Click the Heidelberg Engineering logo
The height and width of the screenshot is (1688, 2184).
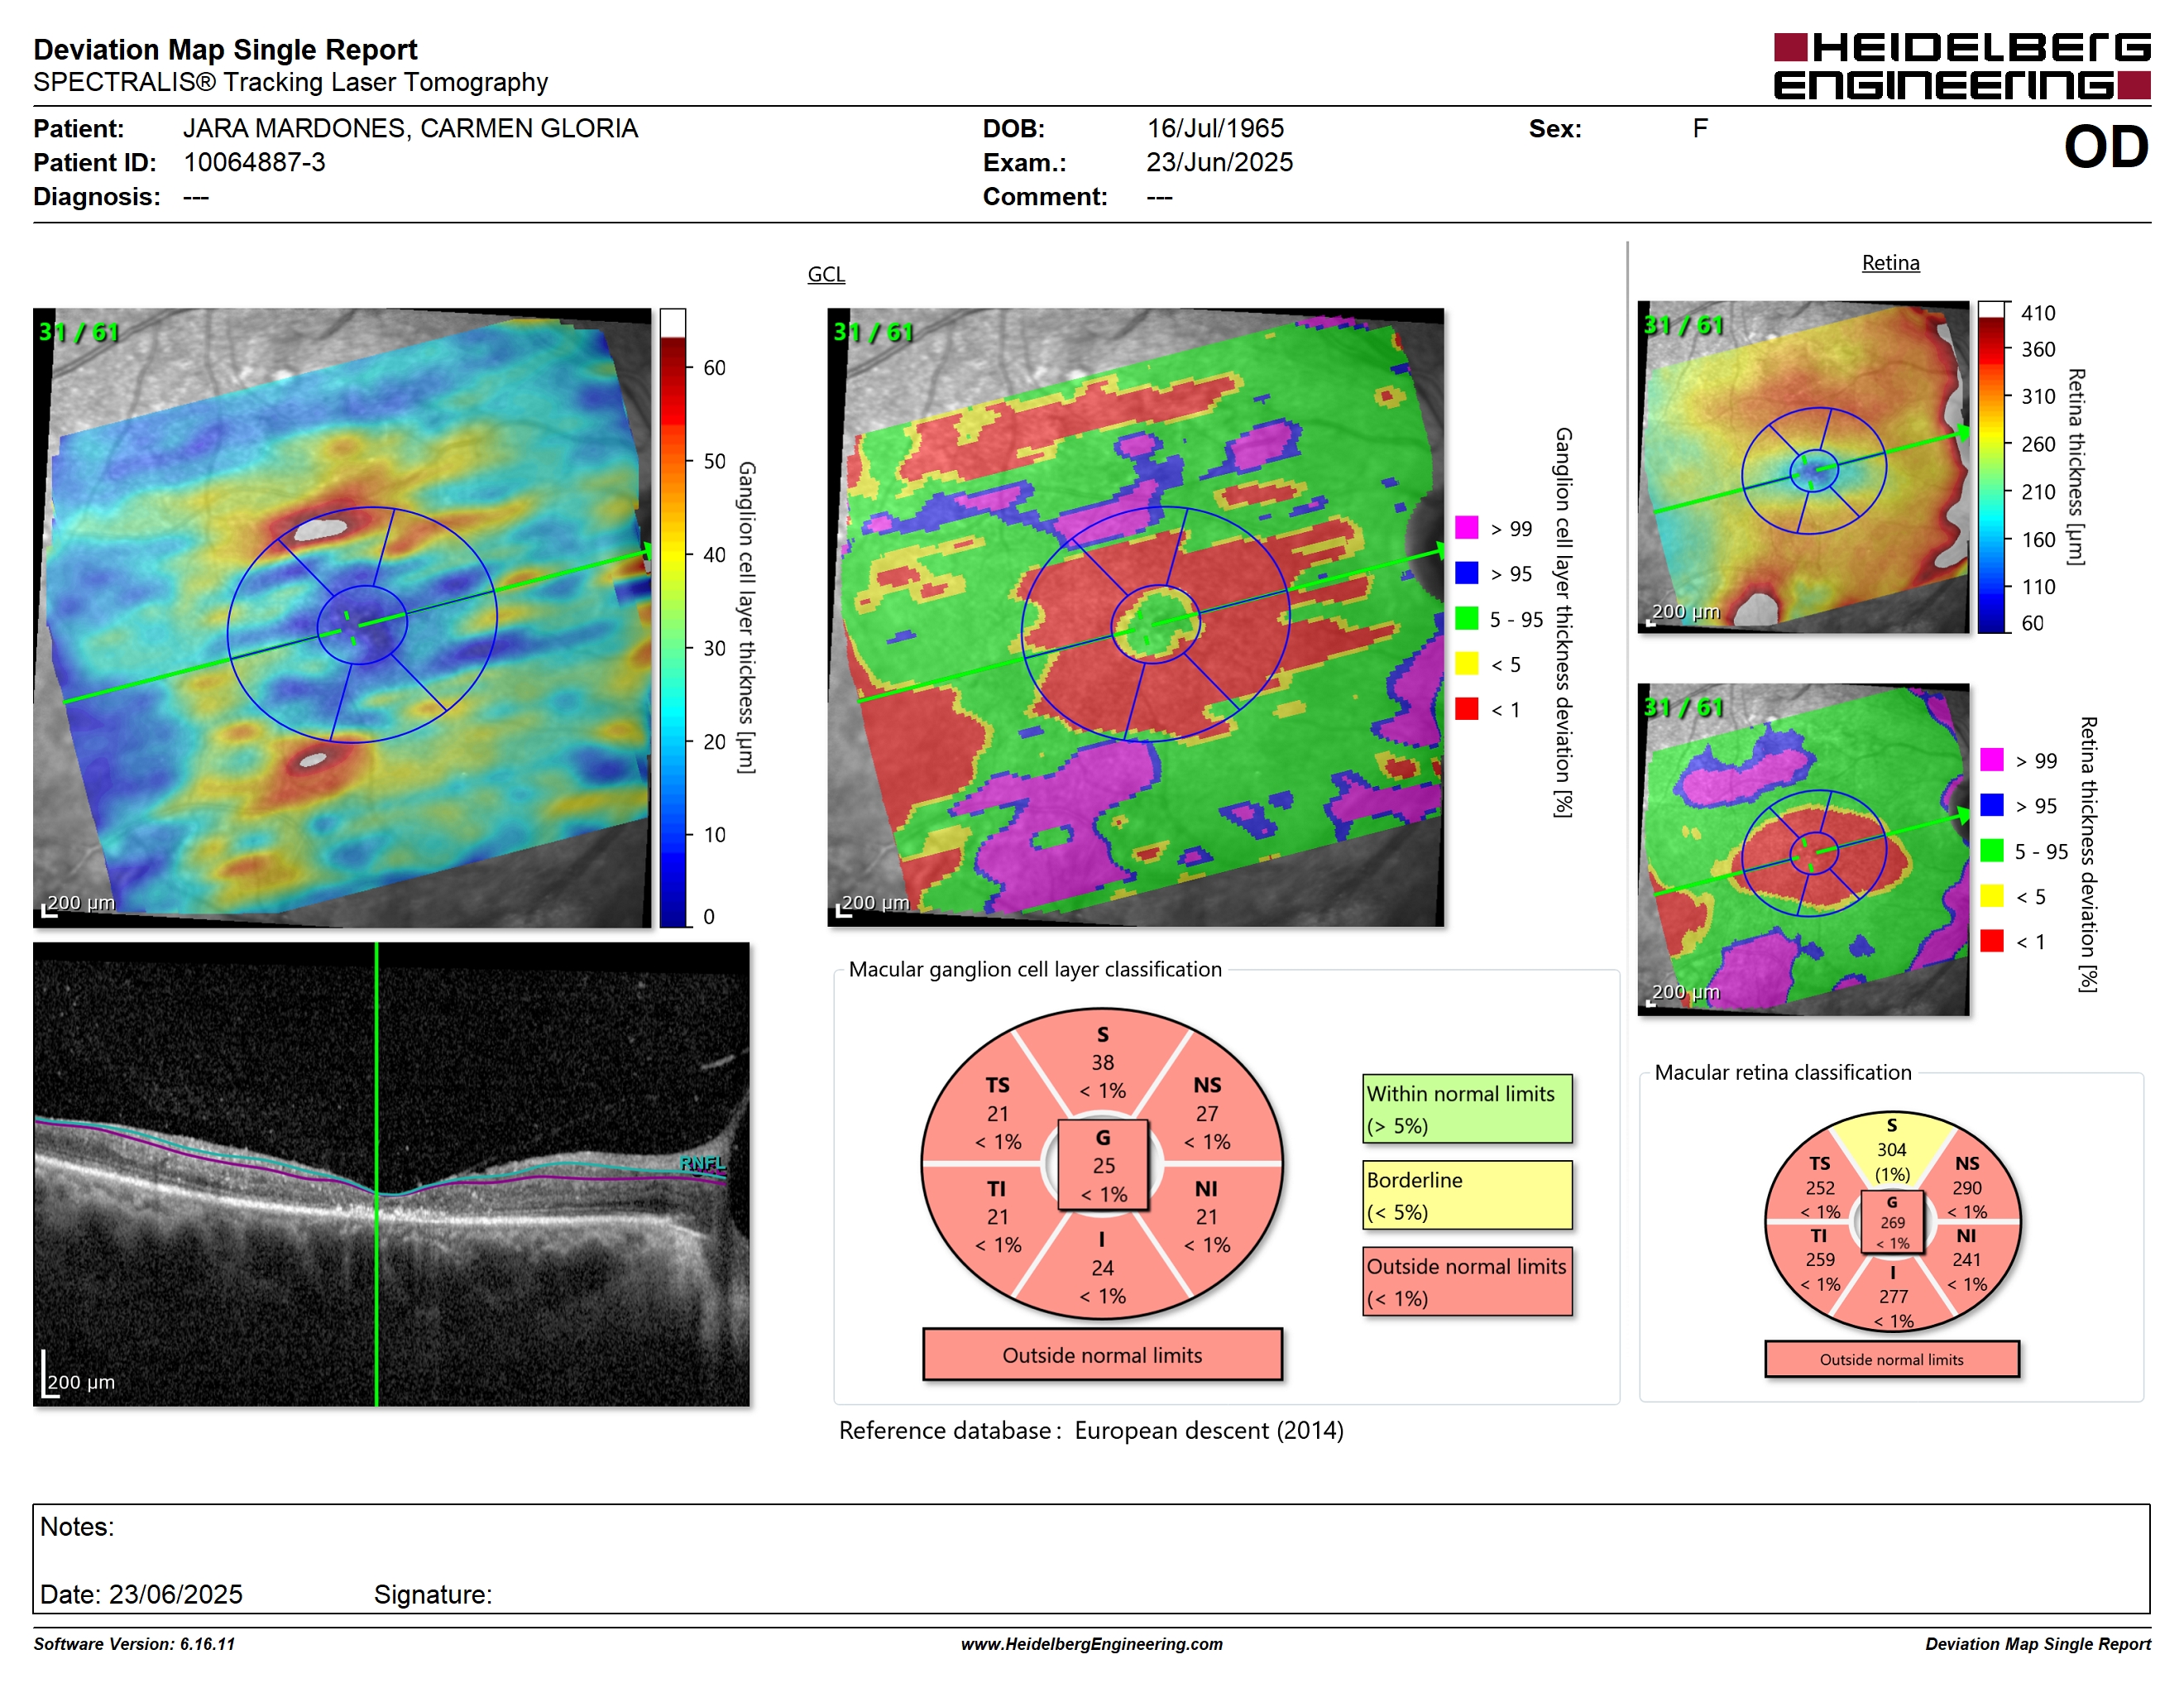coord(1961,66)
